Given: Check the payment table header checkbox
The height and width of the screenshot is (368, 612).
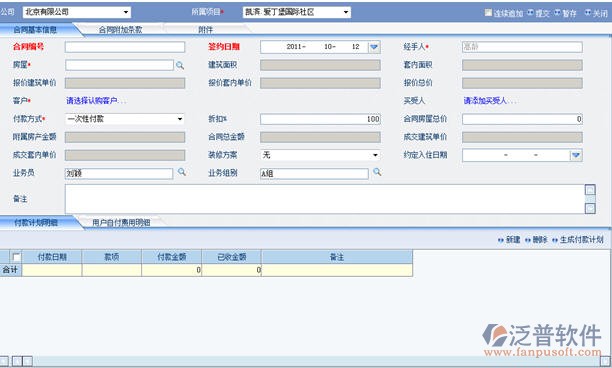Looking at the screenshot, I should click(16, 257).
